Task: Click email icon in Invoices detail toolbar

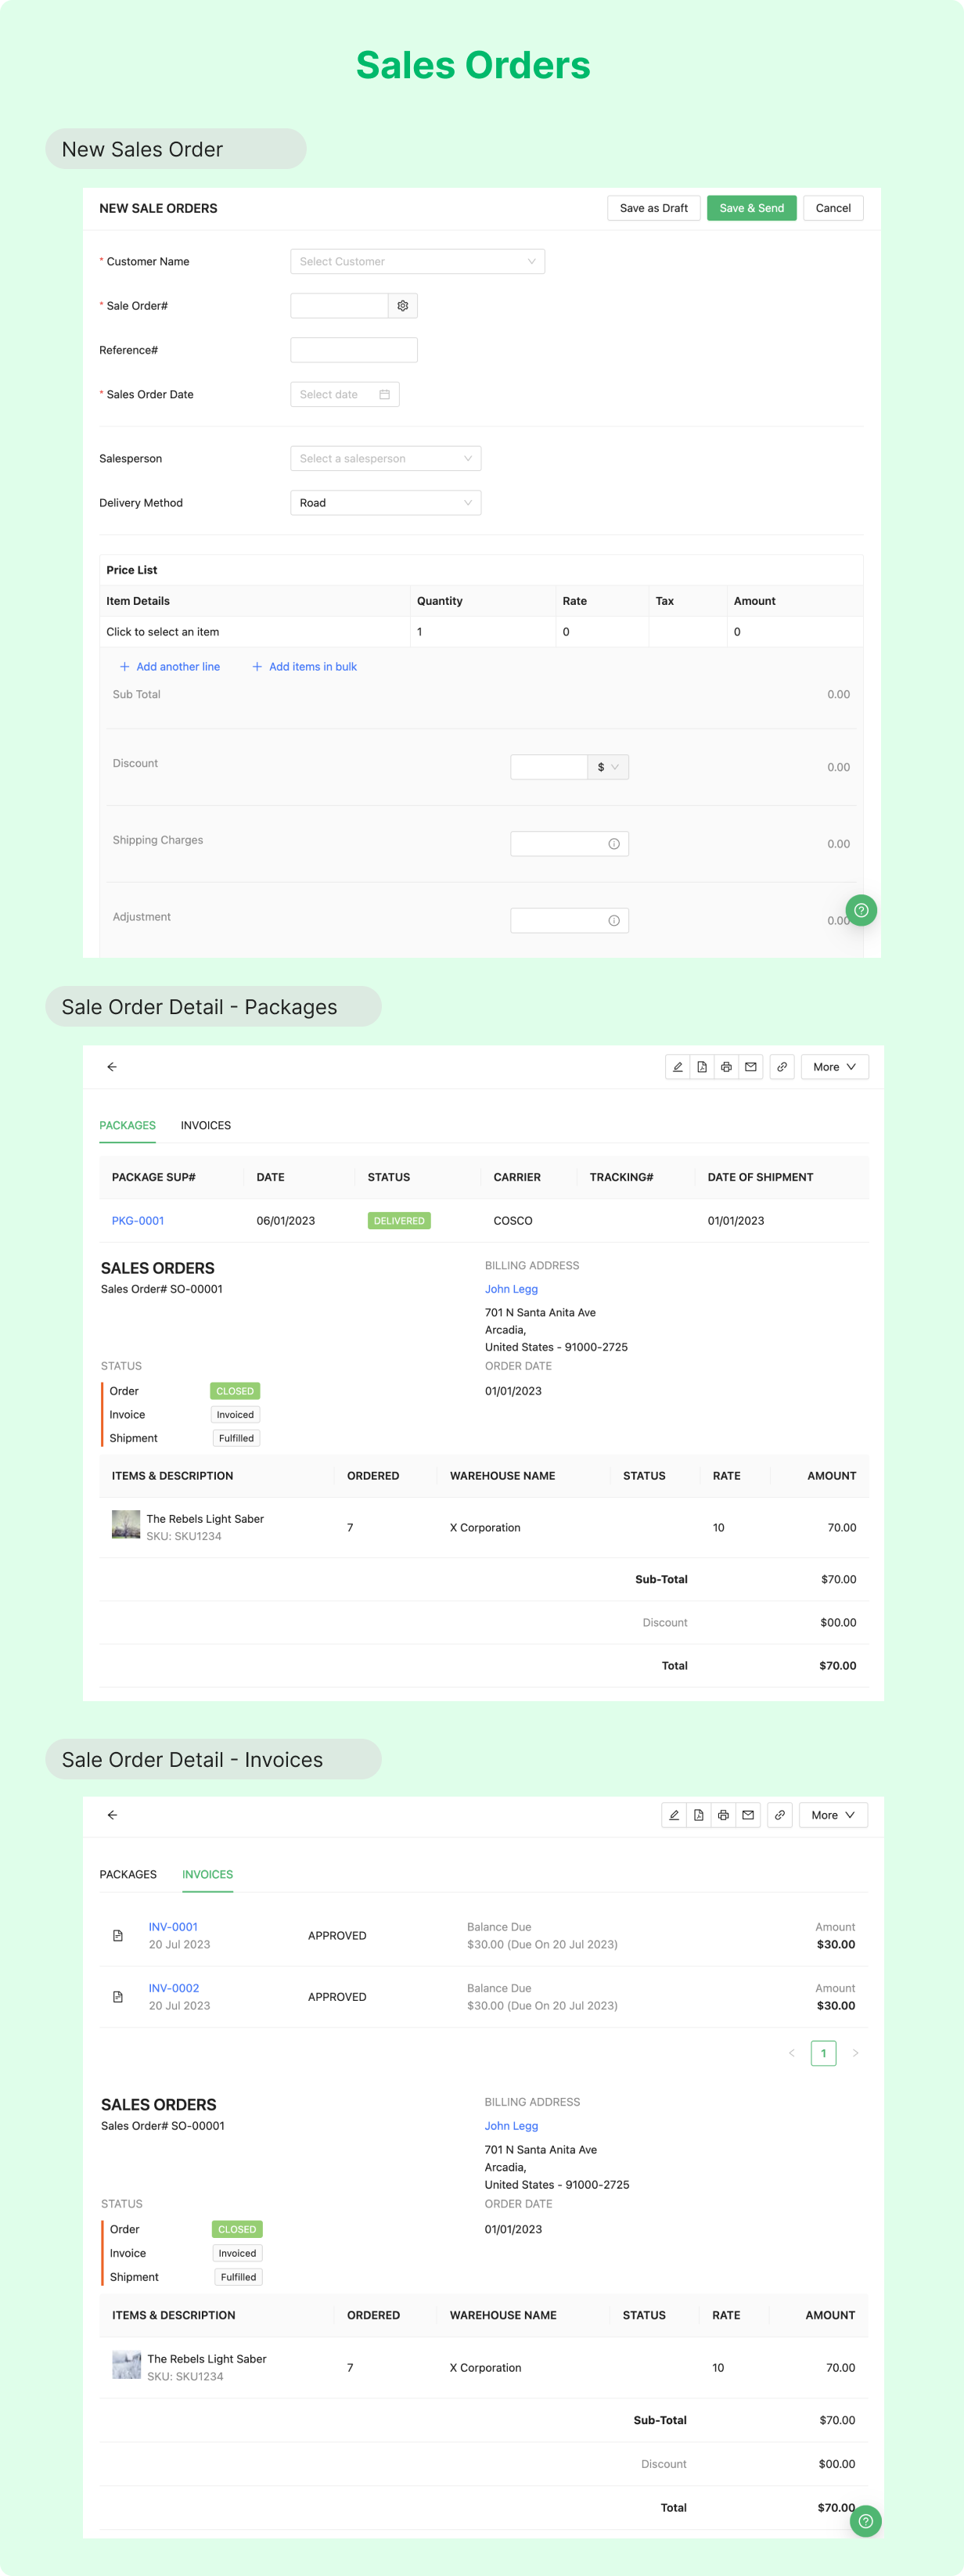Action: [x=748, y=1815]
